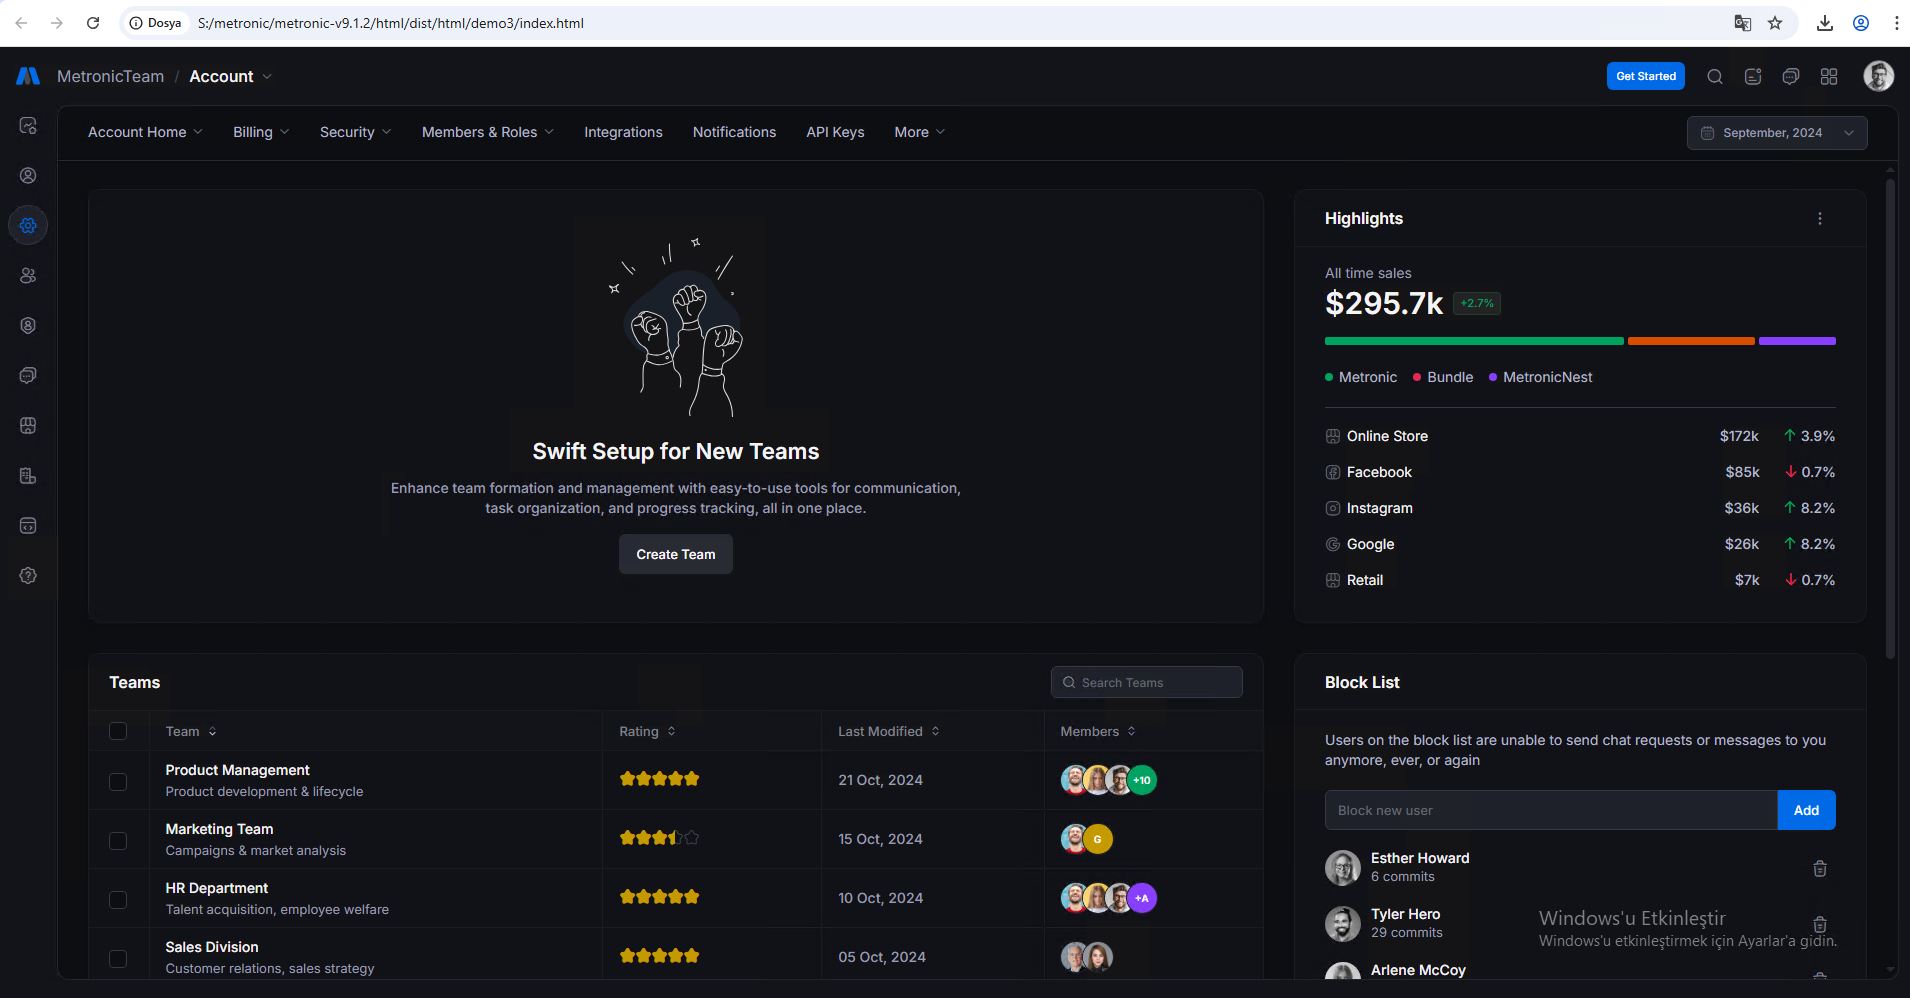This screenshot has height=998, width=1910.
Task: Open the API Keys menu item
Action: 835,132
